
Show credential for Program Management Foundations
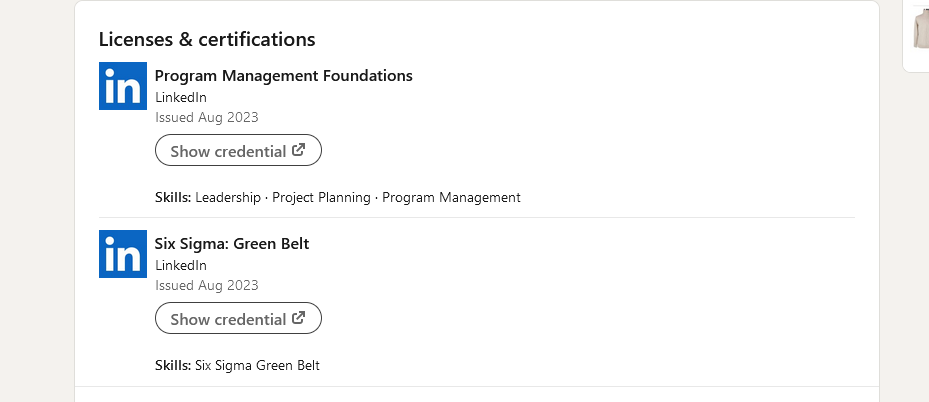(x=238, y=150)
